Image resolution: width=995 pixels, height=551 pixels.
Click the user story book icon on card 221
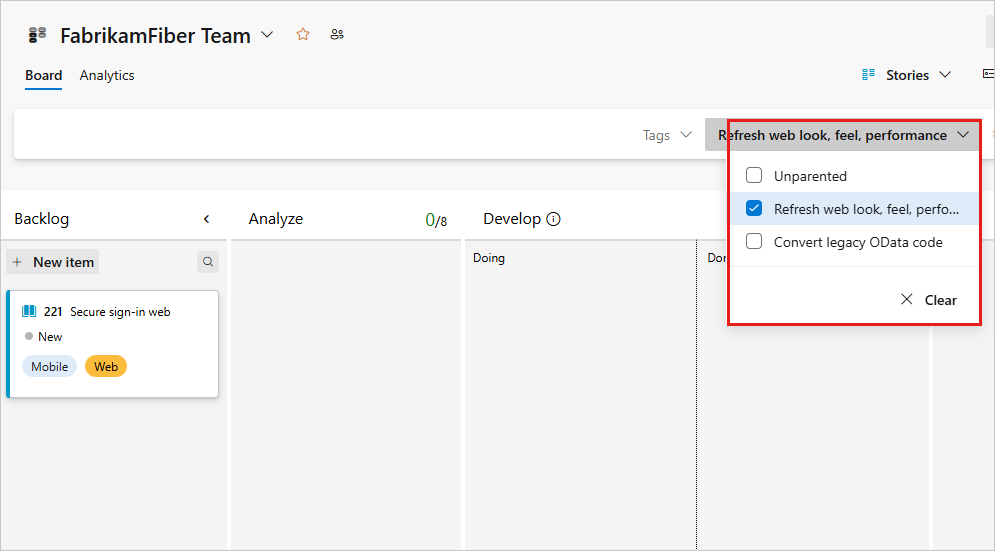[x=29, y=311]
